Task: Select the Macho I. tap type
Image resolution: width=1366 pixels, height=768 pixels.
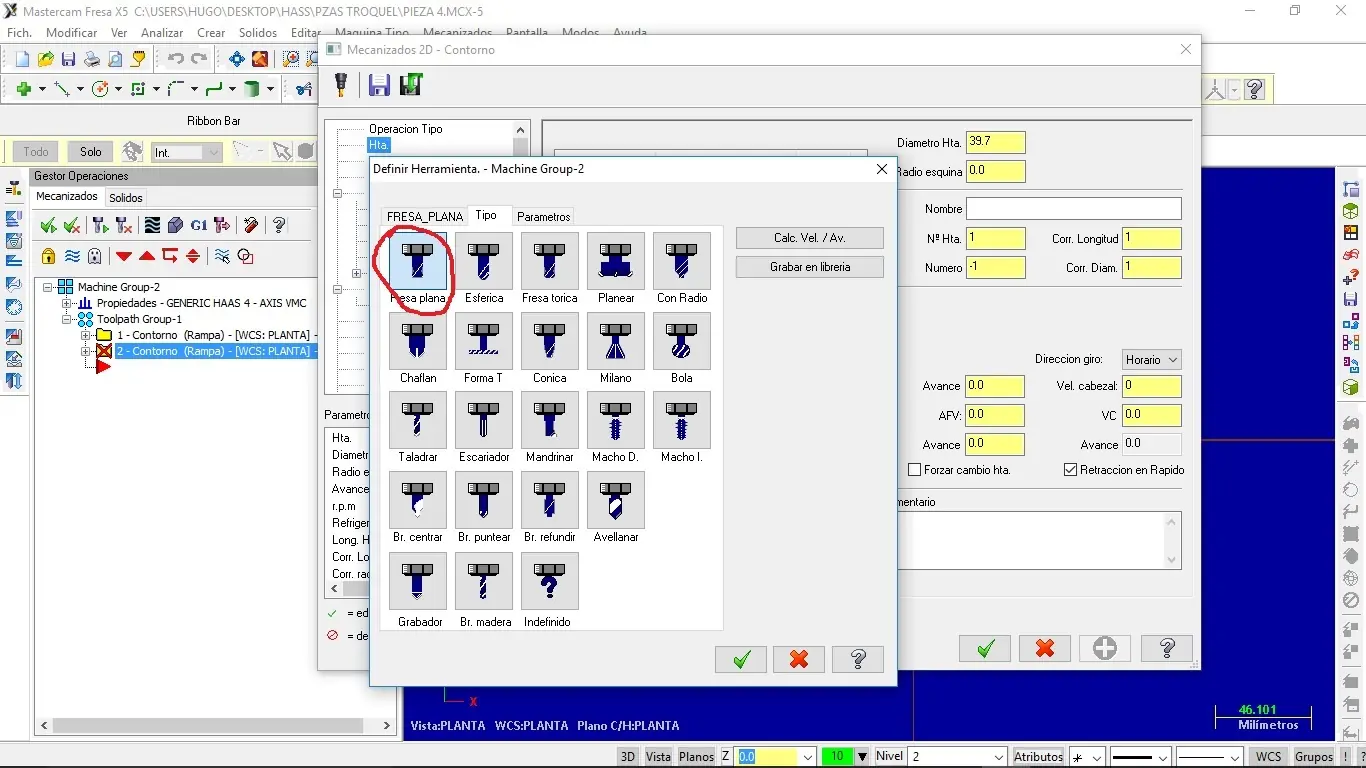Action: point(682,420)
